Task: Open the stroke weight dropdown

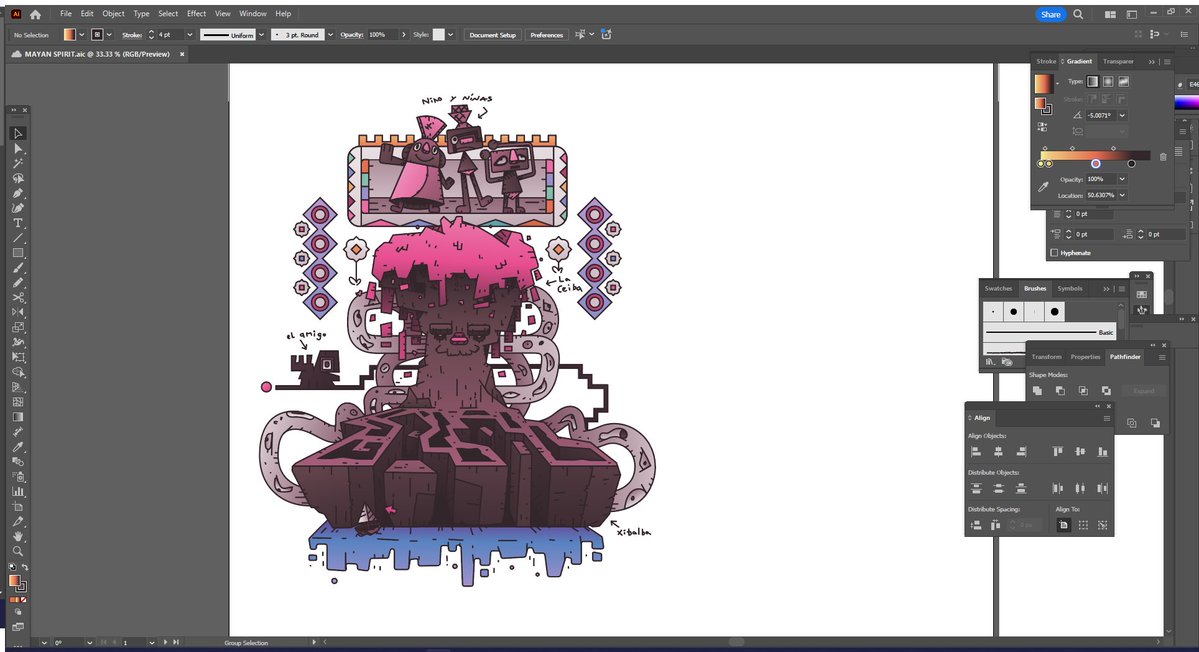Action: (190, 35)
